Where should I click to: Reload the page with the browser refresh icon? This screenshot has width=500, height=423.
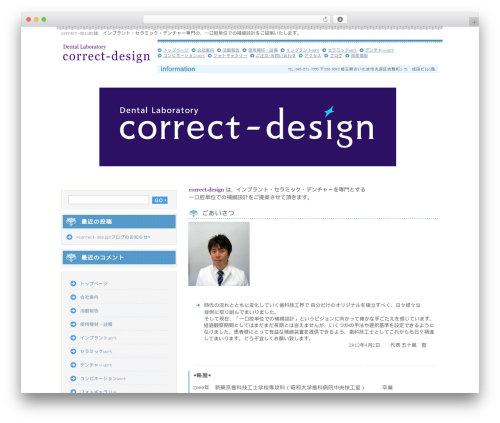[325, 19]
